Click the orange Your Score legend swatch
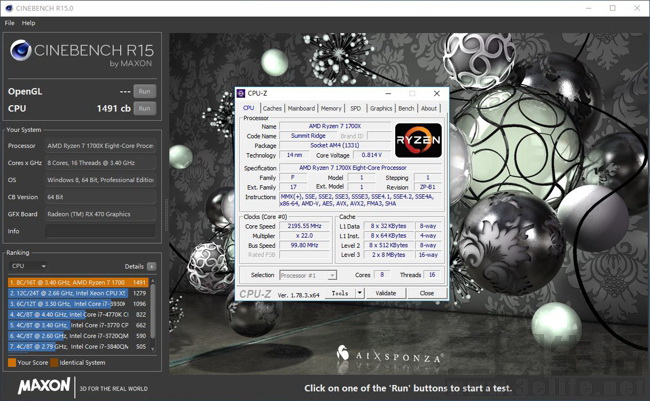 pos(12,362)
